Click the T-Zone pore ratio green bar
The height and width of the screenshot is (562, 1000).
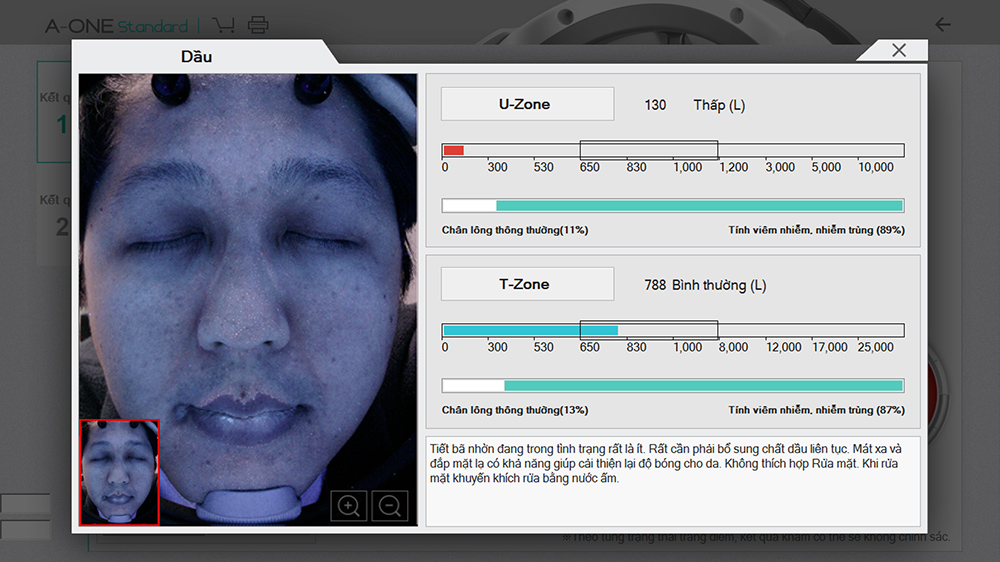pos(673,386)
